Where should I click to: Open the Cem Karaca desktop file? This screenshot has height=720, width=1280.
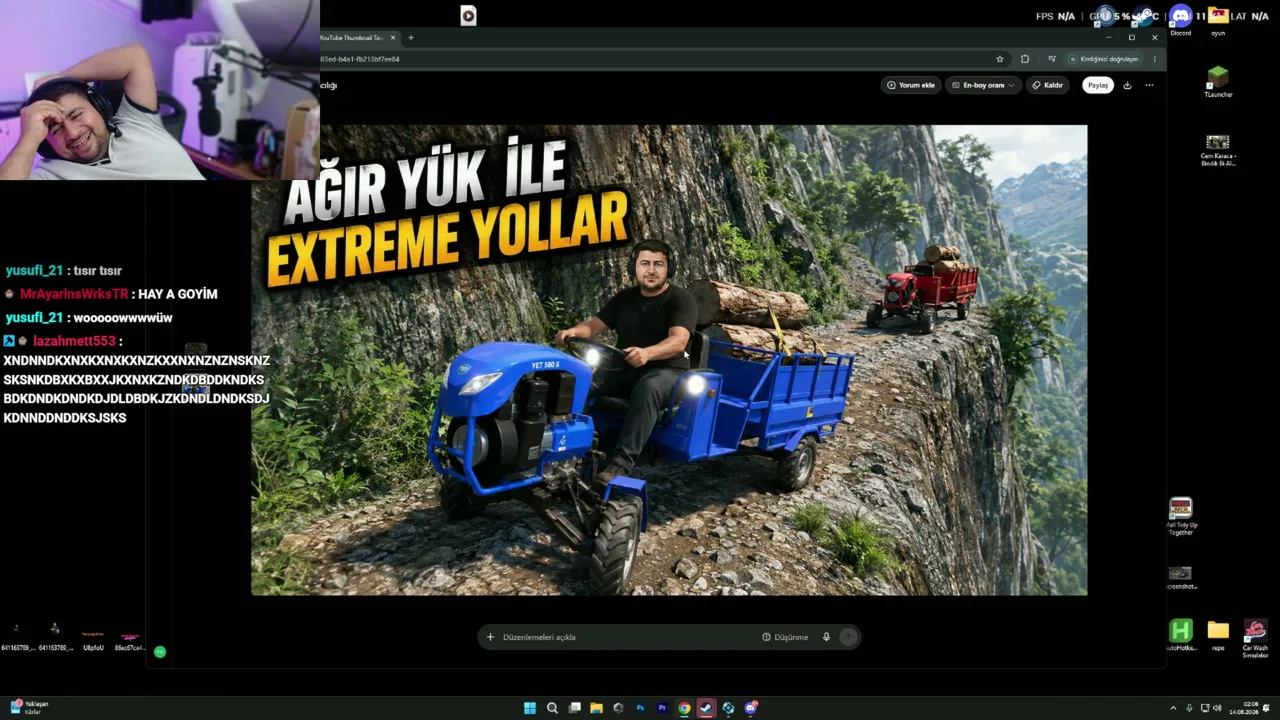click(x=1218, y=150)
